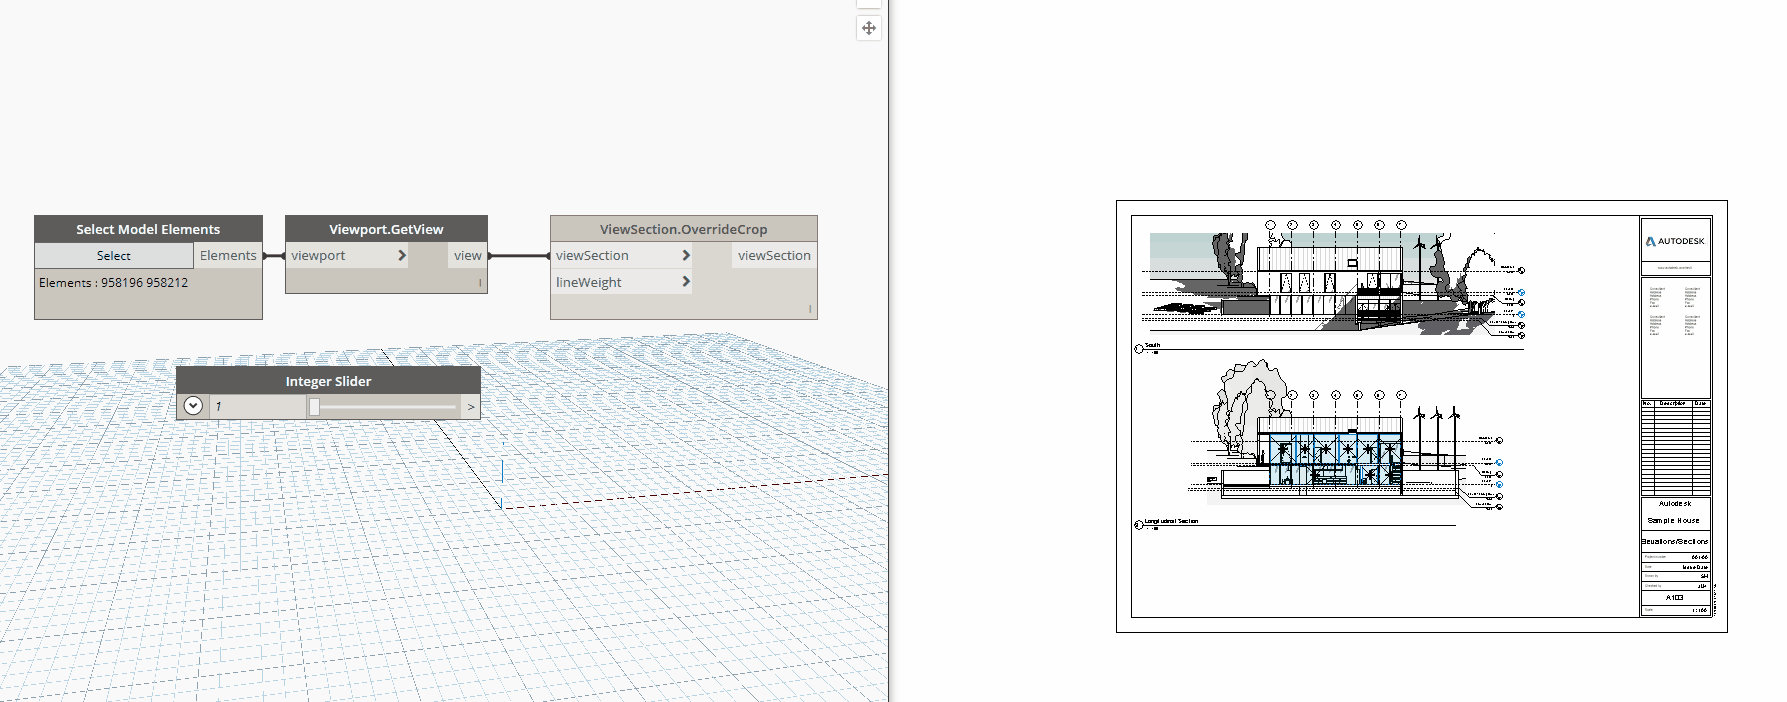Image resolution: width=1787 pixels, height=702 pixels.
Task: Expand the Integer Slider settings chevron
Action: click(x=193, y=406)
